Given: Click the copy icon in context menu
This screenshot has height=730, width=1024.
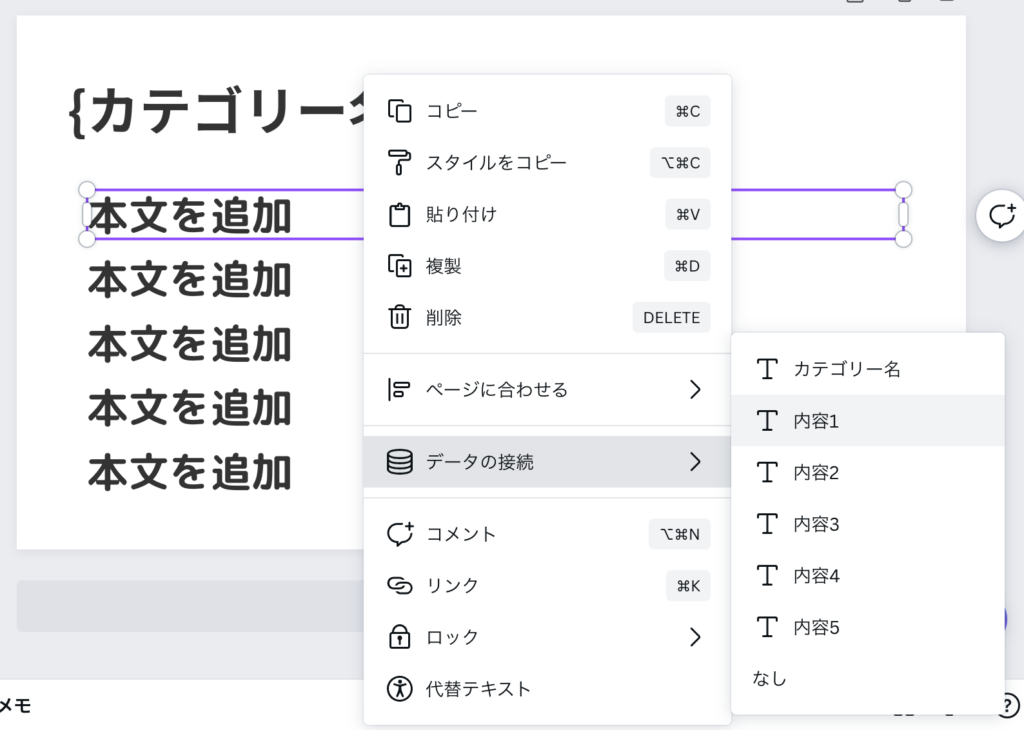Looking at the screenshot, I should 399,111.
